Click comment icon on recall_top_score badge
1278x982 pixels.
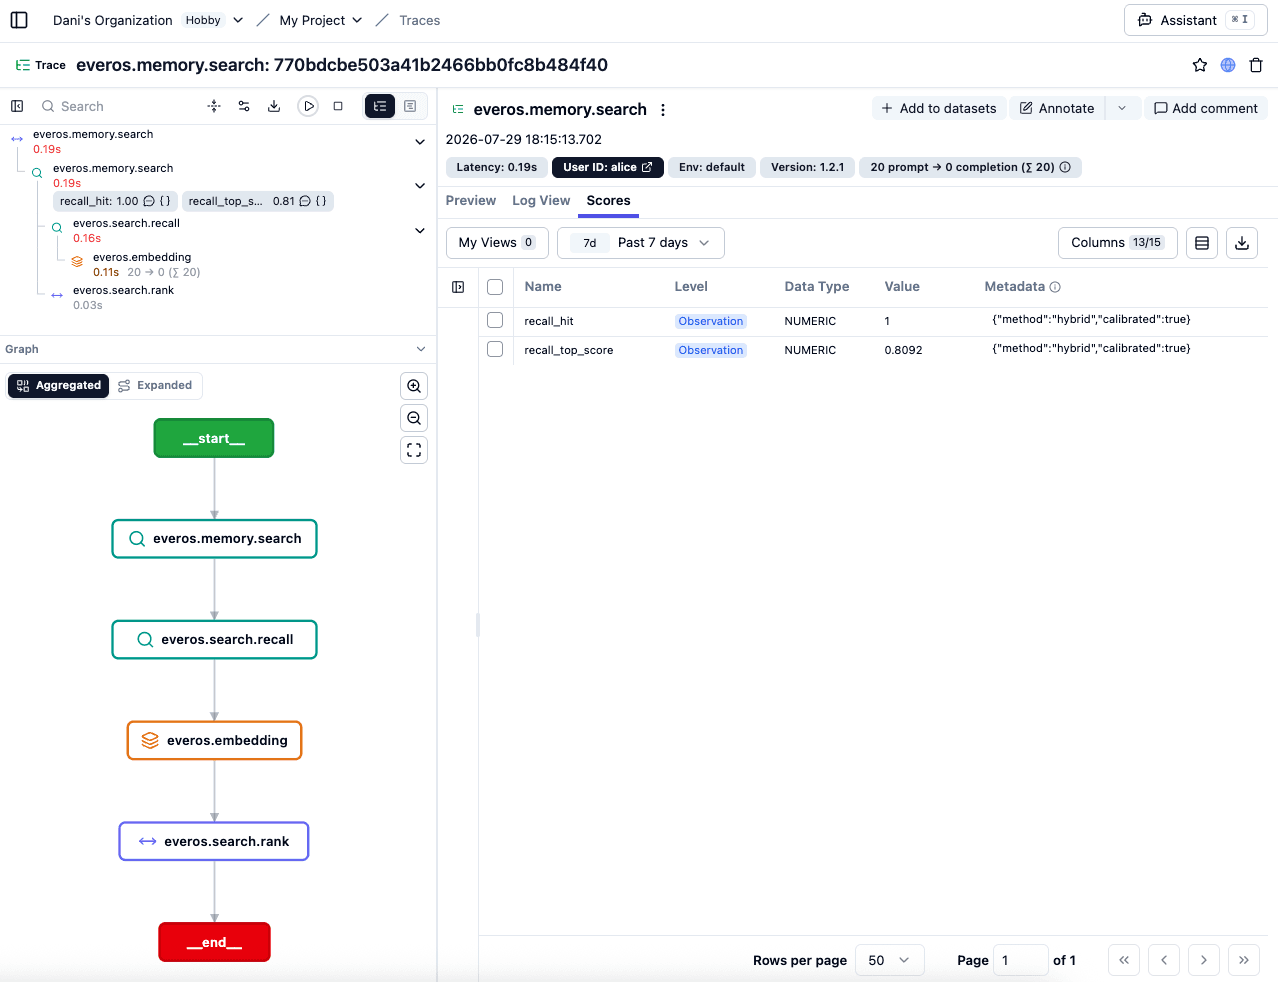(x=305, y=201)
